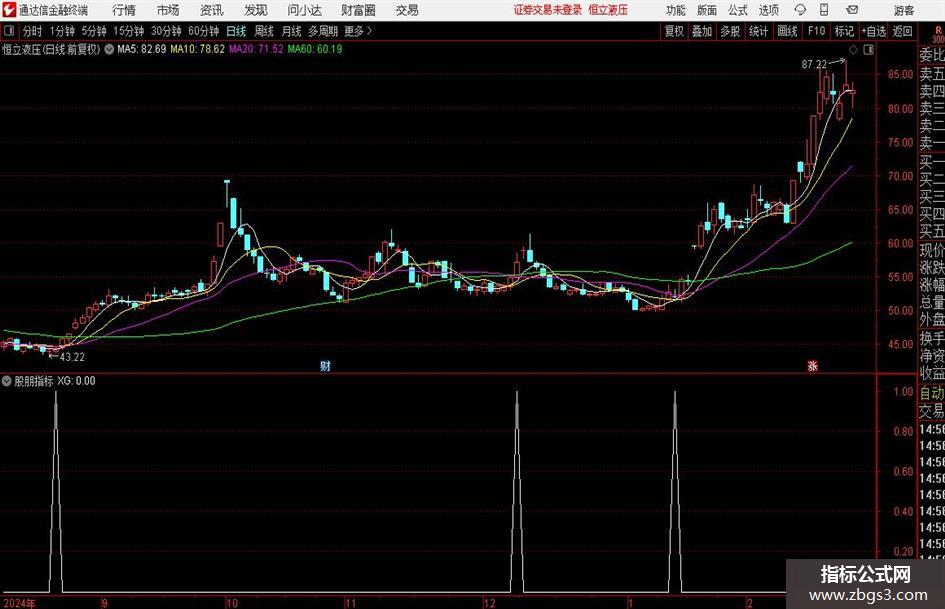This screenshot has height=609, width=945.
Task: Switch to the 5分钟 period tab
Action: click(93, 31)
